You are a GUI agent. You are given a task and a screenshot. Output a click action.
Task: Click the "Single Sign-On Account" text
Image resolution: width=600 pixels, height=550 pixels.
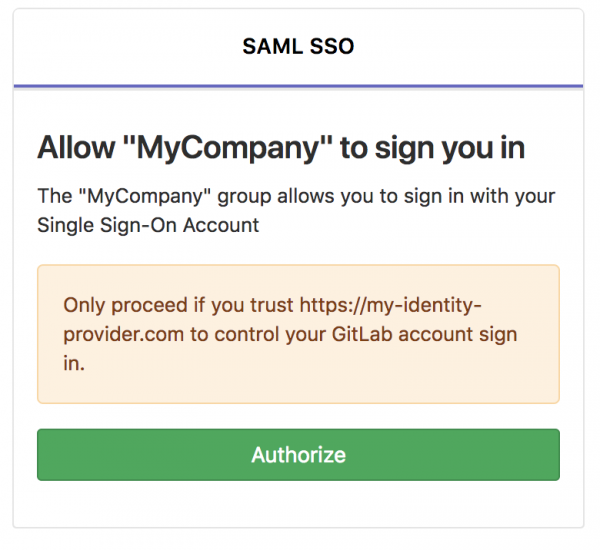[x=148, y=225]
